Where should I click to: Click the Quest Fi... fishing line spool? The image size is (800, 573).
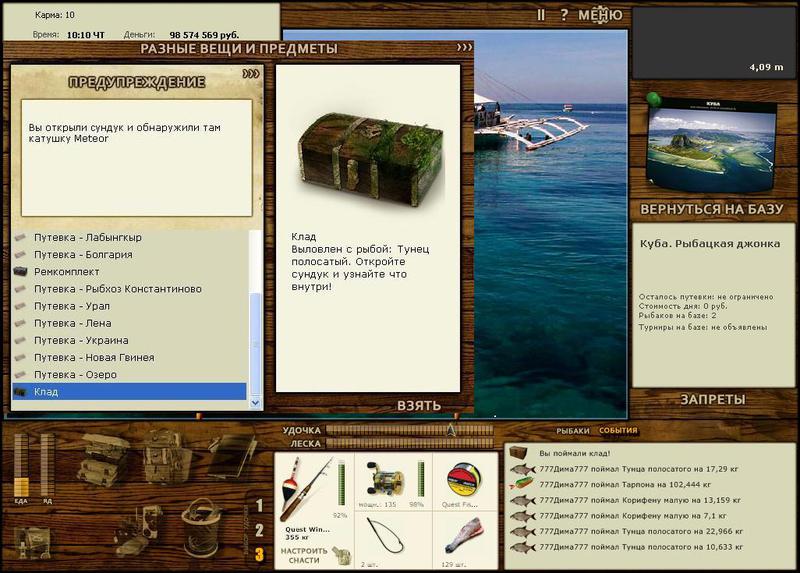[463, 481]
